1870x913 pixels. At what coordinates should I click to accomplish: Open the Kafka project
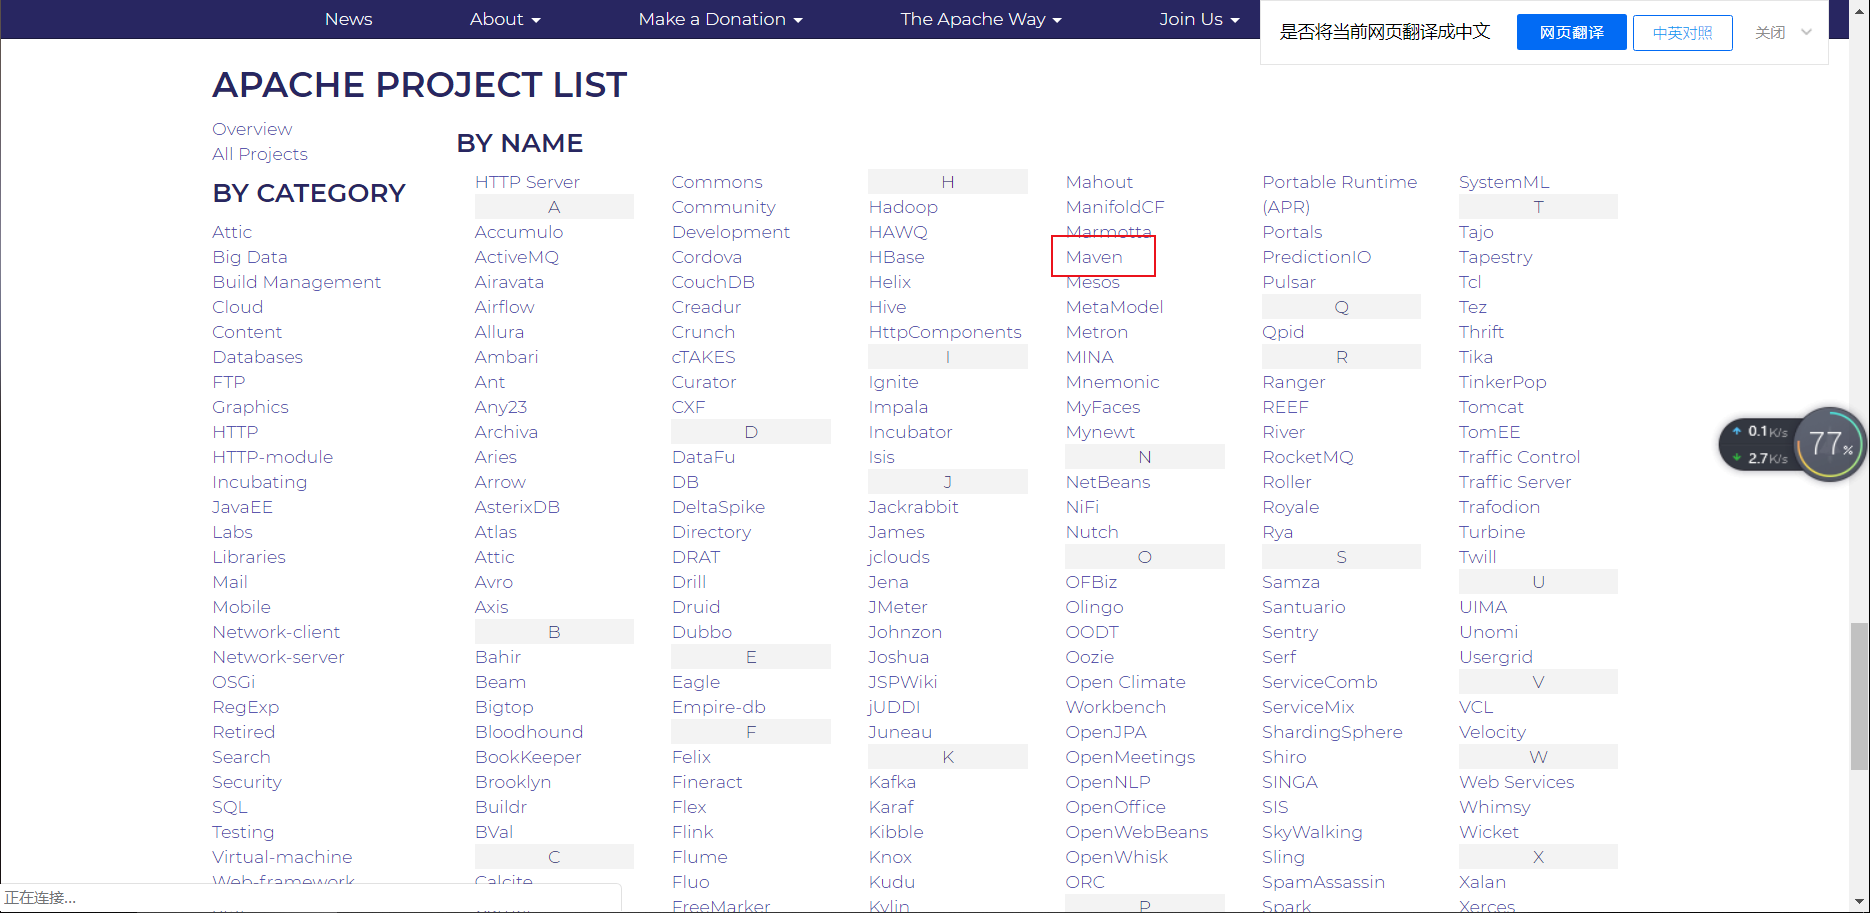892,782
